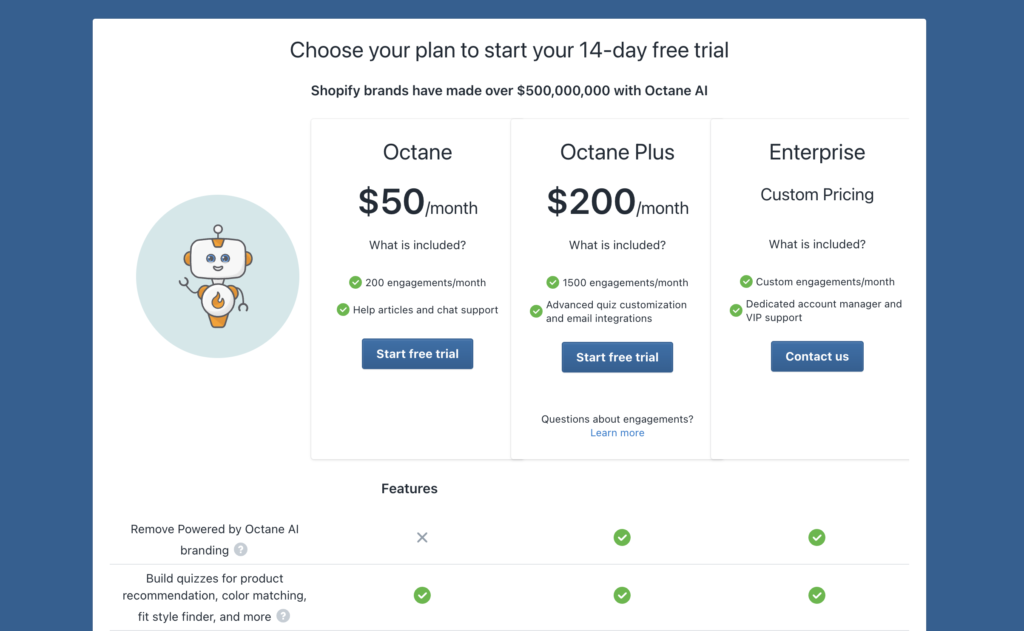The image size is (1024, 631).
Task: Click the Octane quiz-building checkmark
Action: 422,595
